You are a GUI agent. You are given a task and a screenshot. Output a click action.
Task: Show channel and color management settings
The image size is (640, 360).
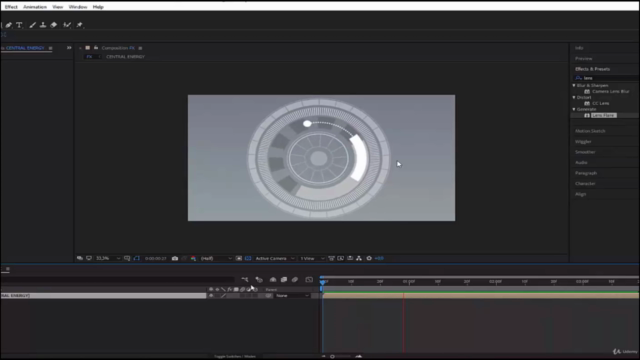coord(193,258)
